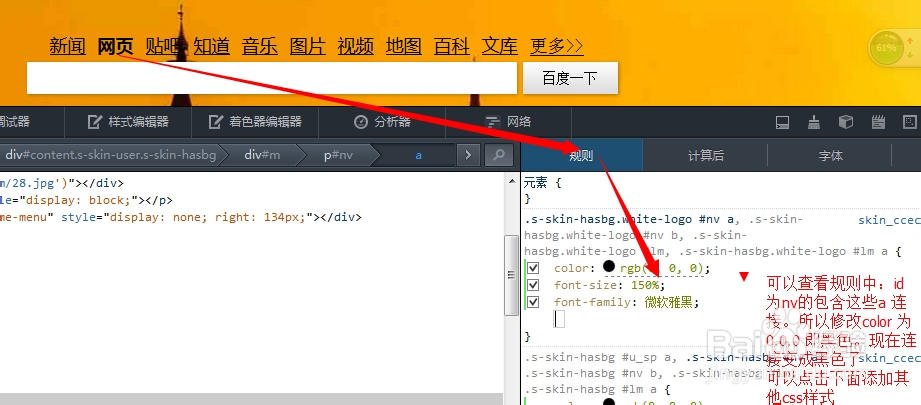
Task: Click the color property name
Action: tap(570, 268)
